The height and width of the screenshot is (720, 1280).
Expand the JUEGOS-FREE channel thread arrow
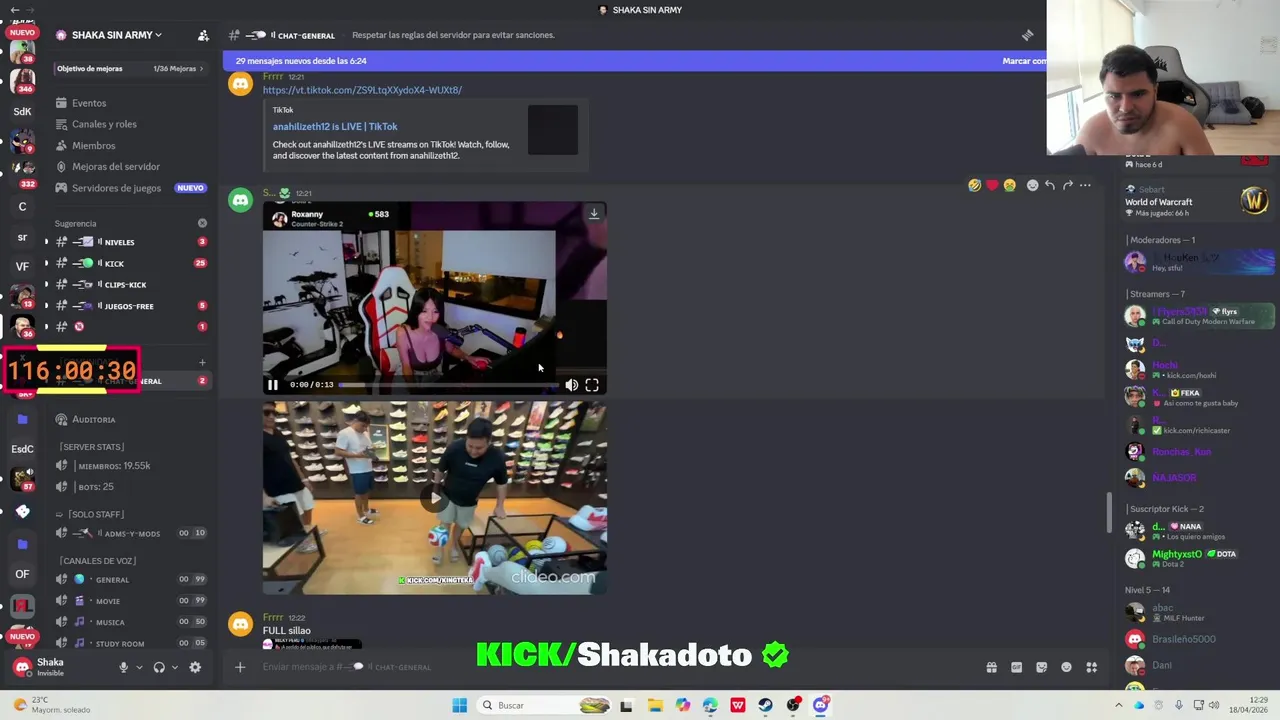[45, 306]
